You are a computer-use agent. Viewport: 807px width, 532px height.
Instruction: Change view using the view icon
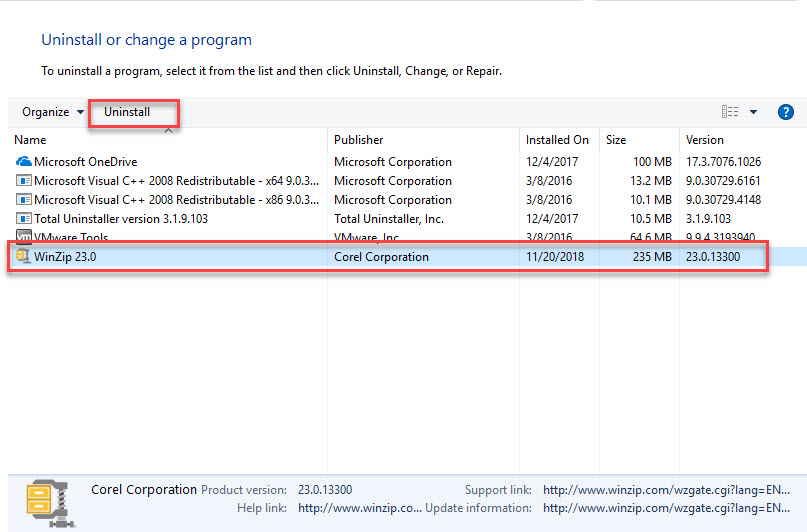tap(730, 112)
